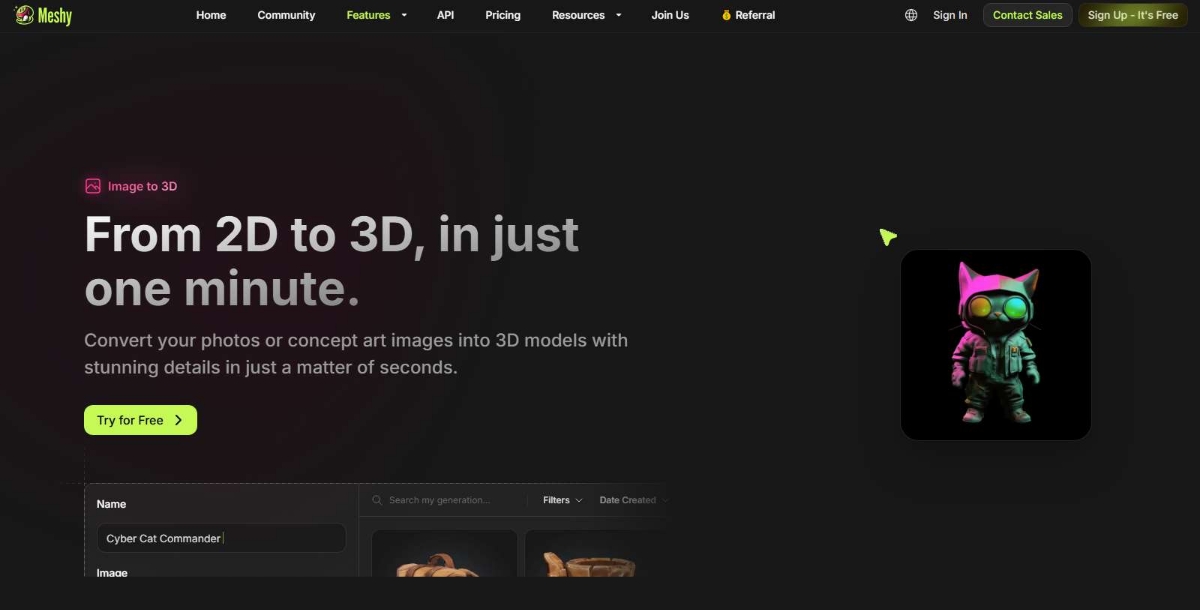The image size is (1200, 610).
Task: Open the Community page
Action: (286, 15)
